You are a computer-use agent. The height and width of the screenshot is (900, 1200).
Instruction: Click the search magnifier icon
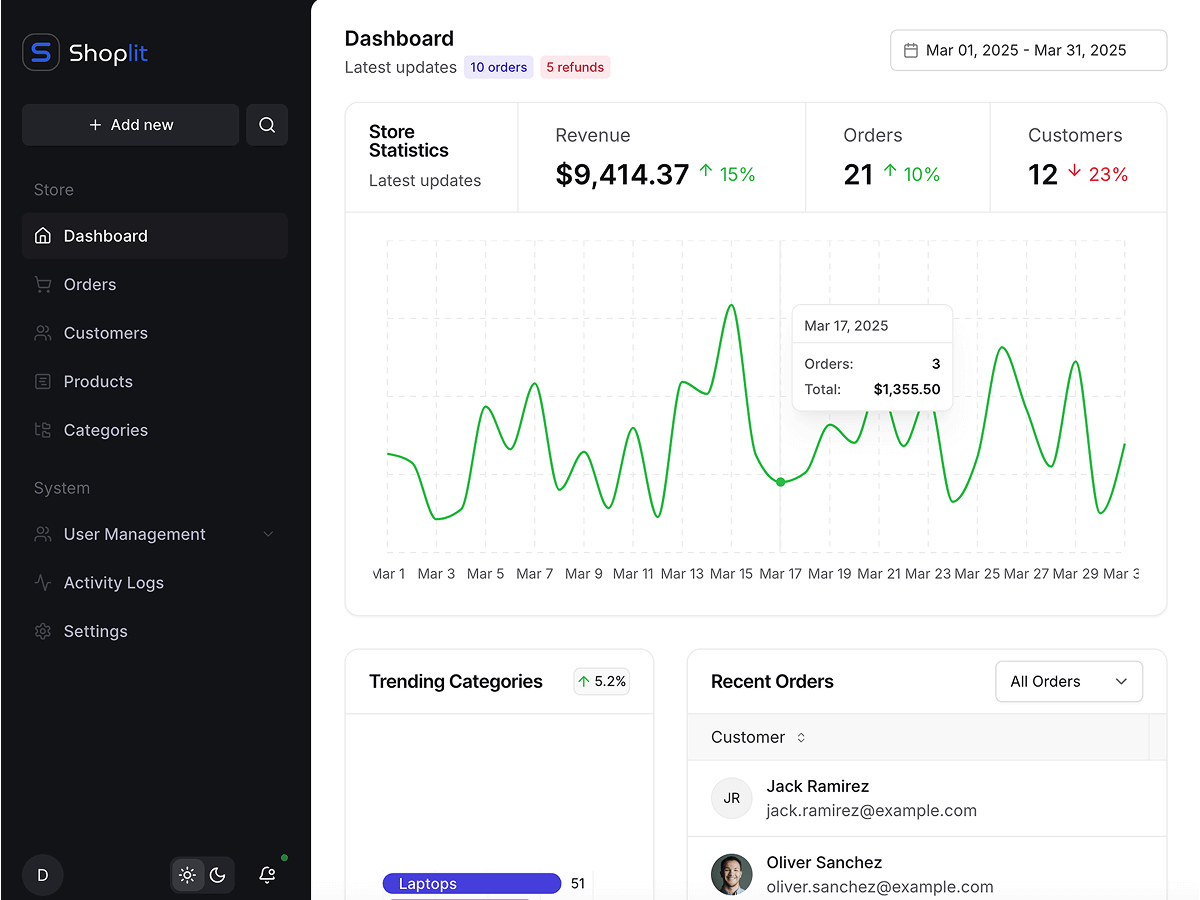coord(267,125)
